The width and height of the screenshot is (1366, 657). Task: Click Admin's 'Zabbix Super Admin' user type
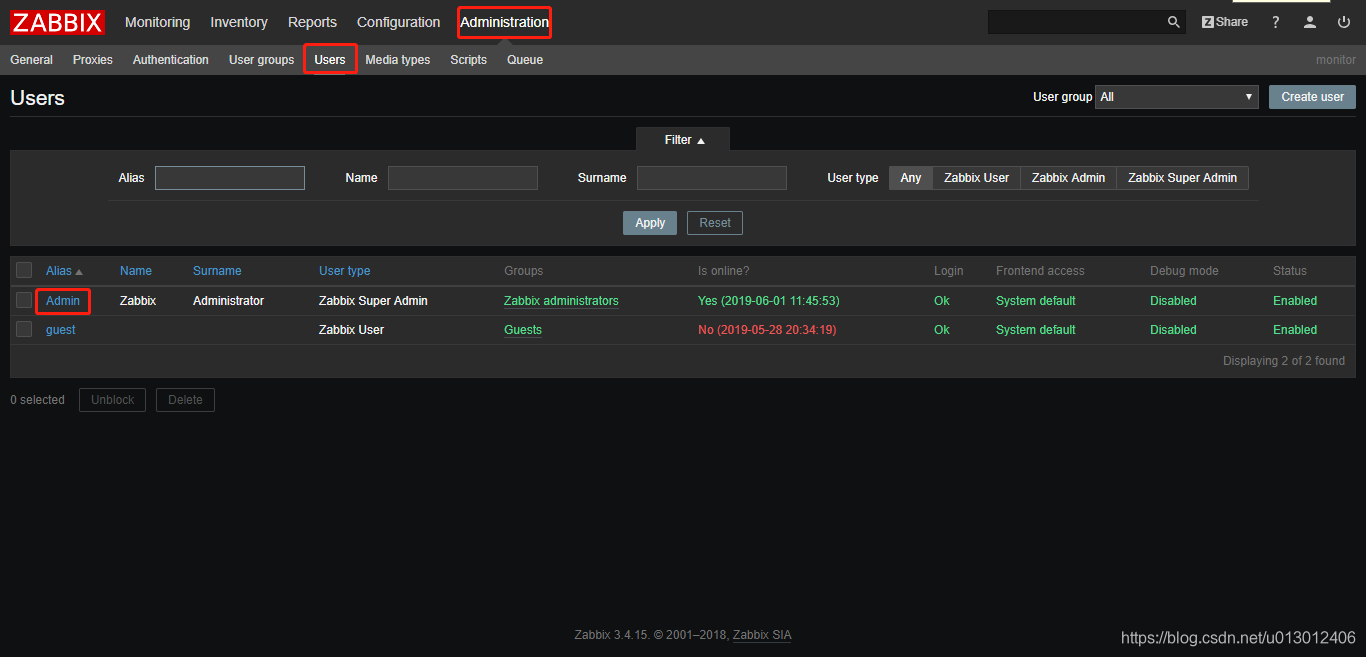pos(373,301)
